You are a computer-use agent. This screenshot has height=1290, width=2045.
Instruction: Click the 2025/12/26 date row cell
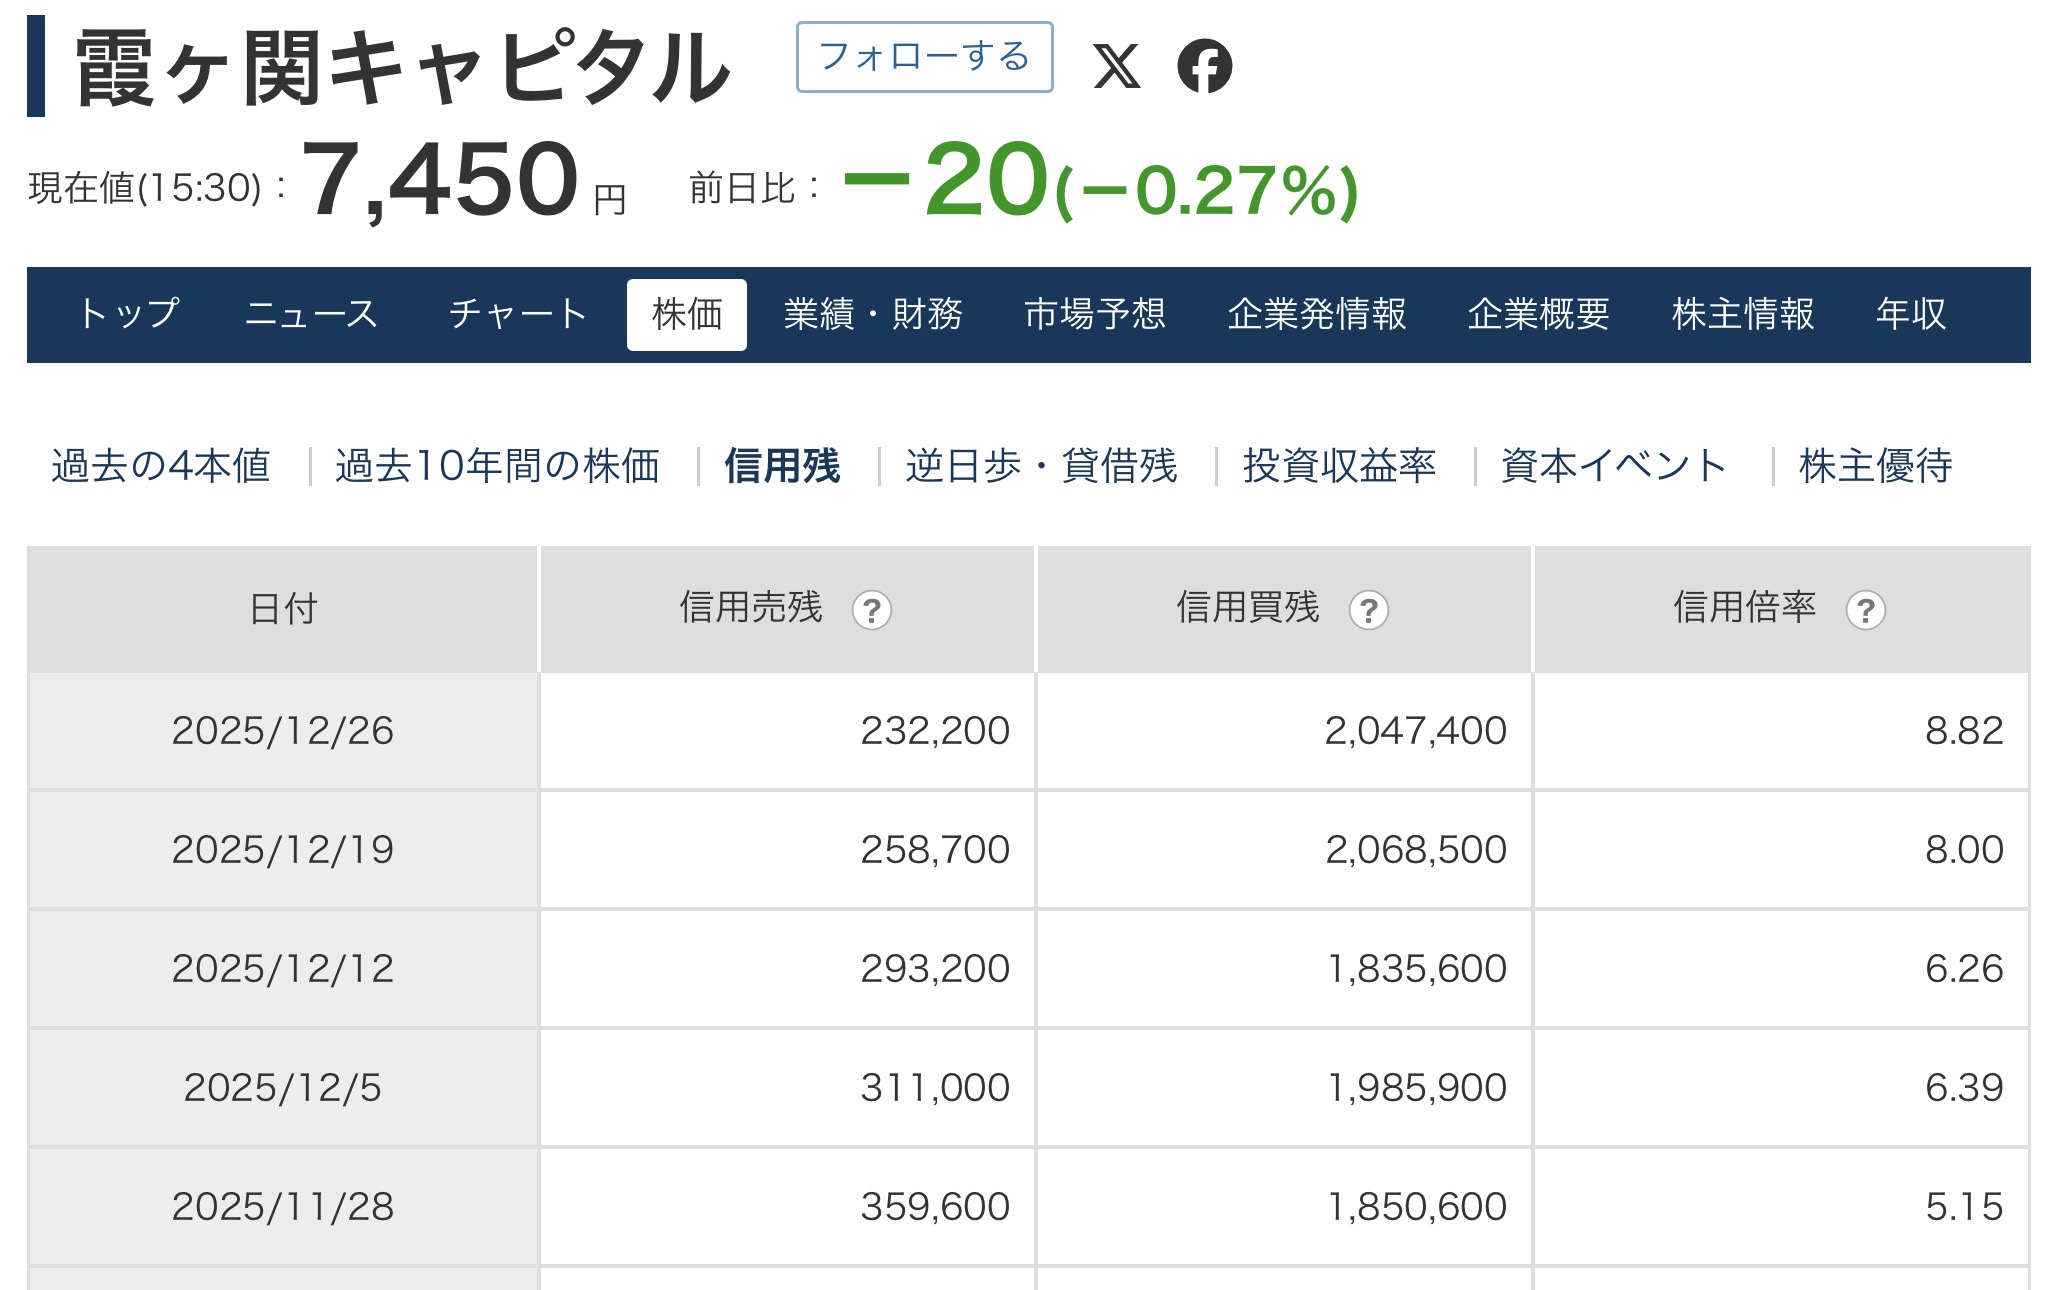pos(282,731)
